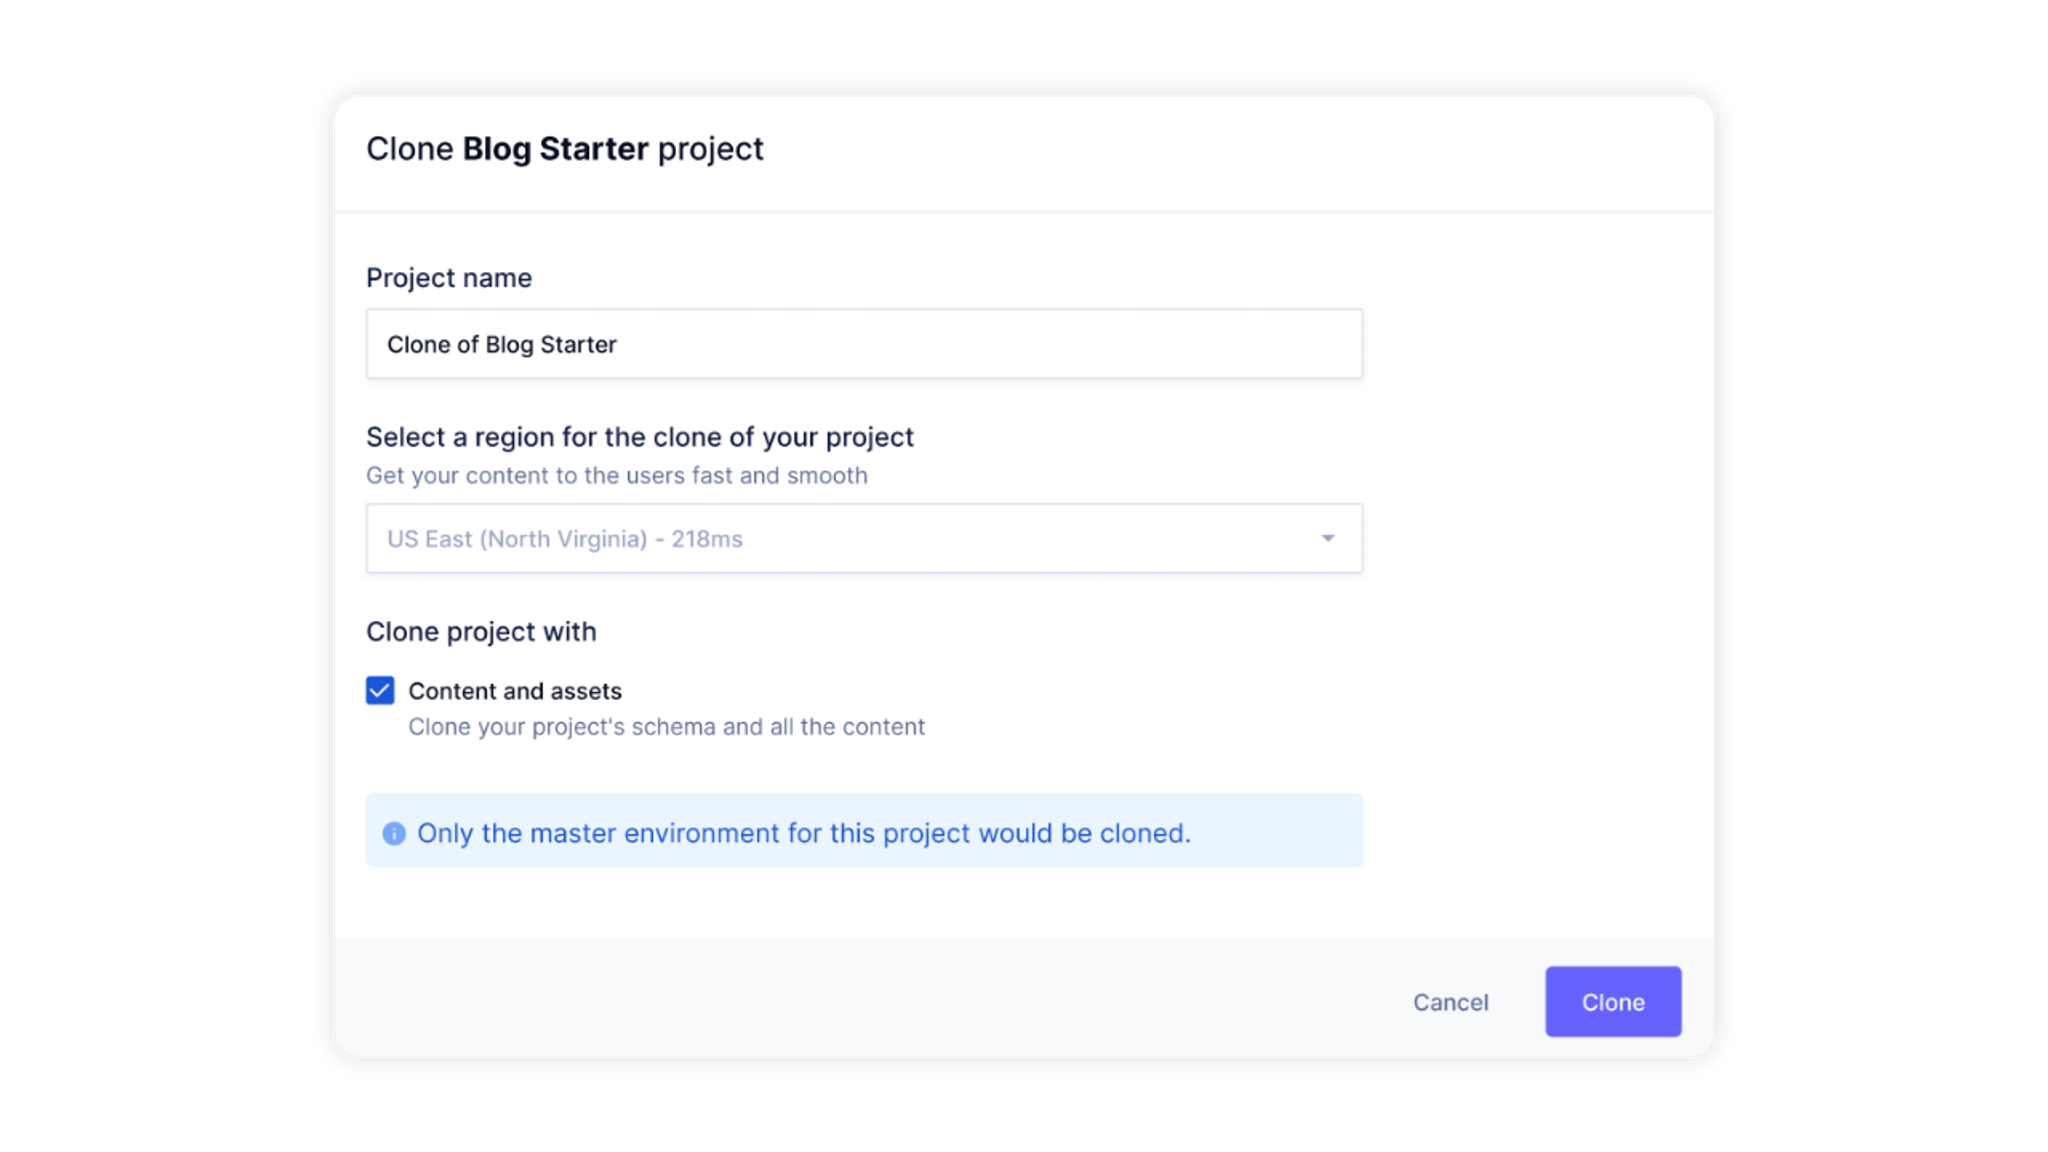Click the word project in the dialog title

pos(711,150)
